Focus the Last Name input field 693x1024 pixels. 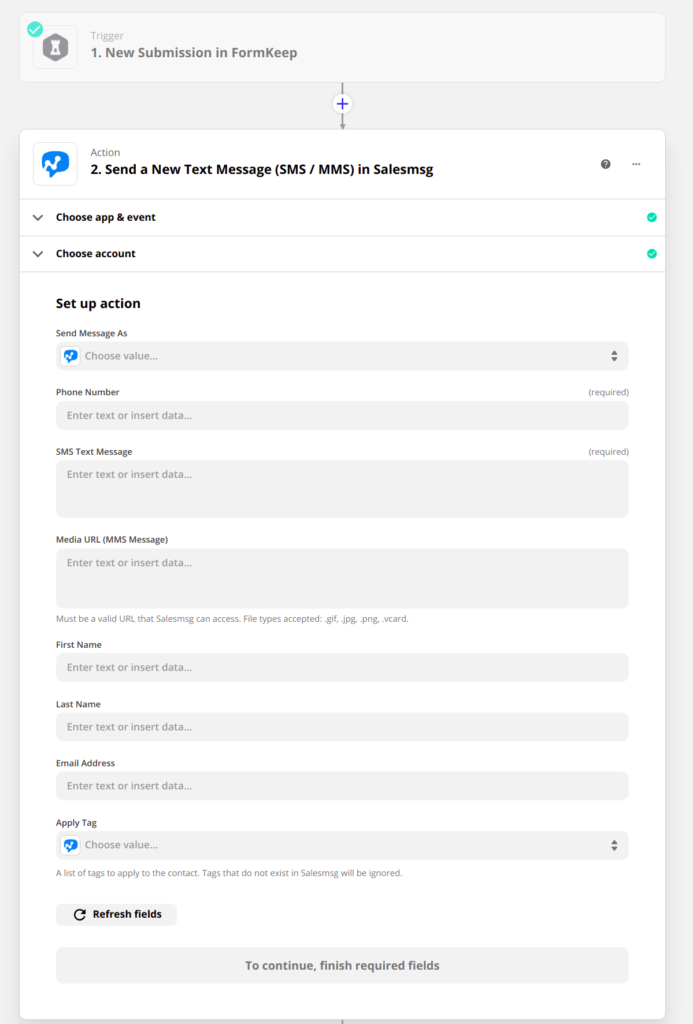point(342,726)
